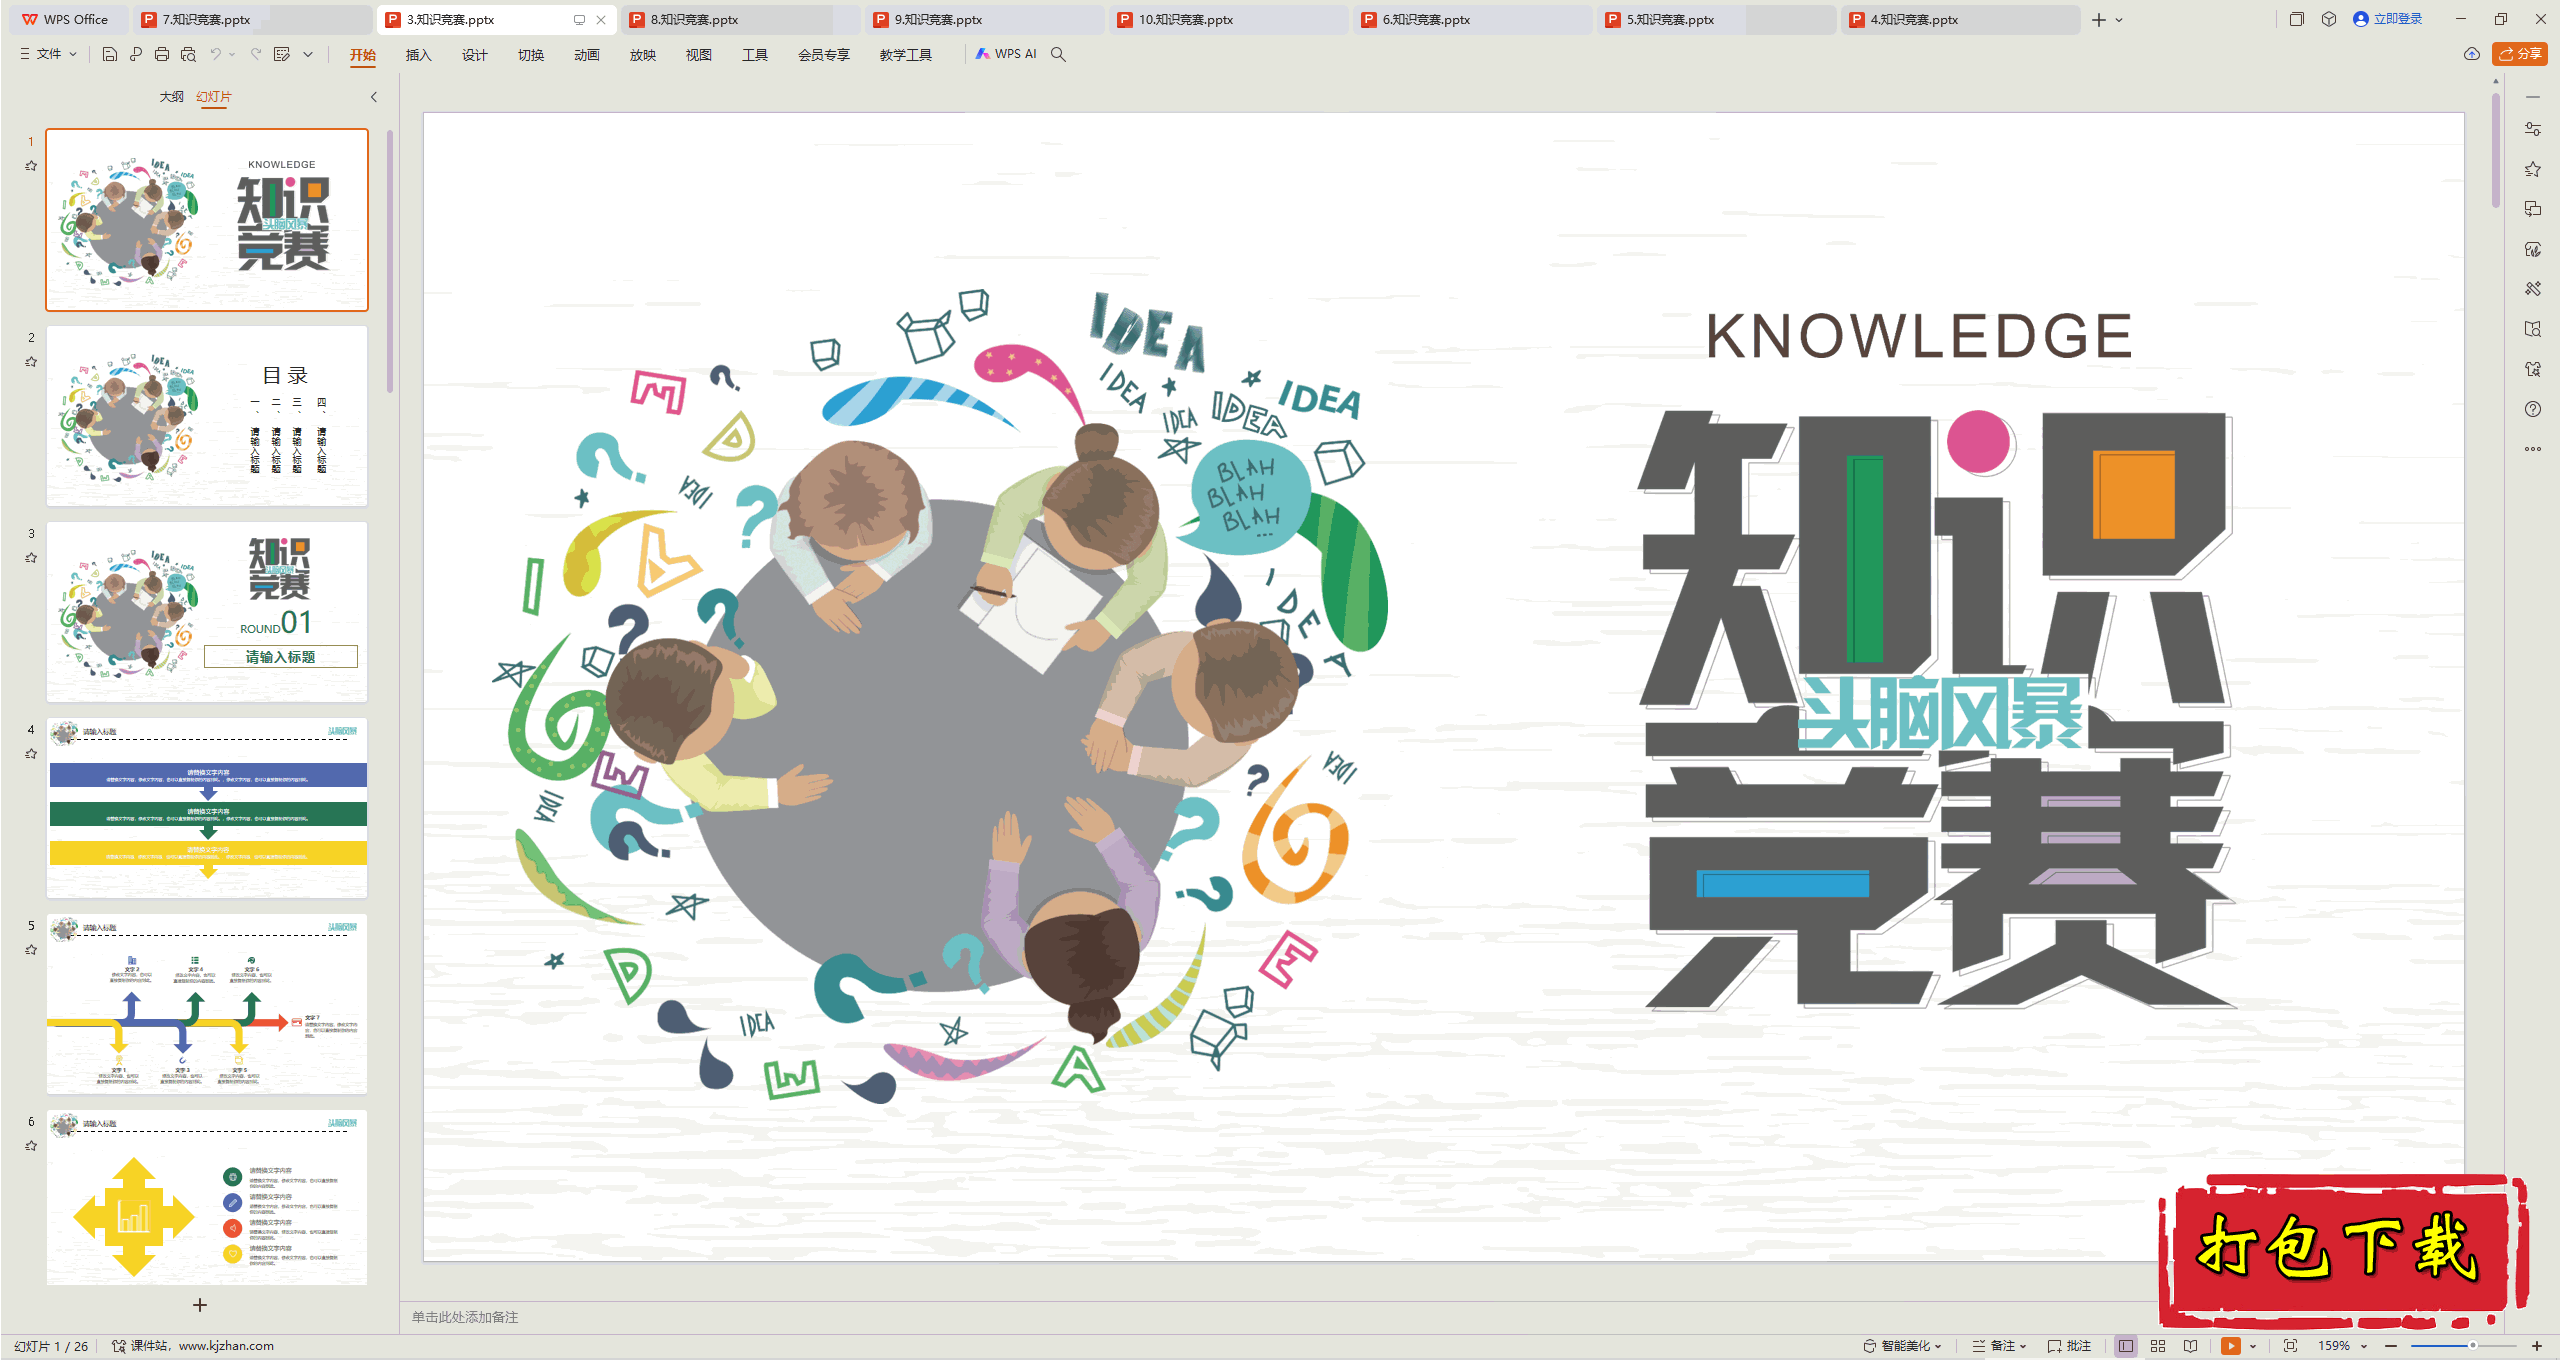
Task: Open the search magnifier beside WPS AI
Action: point(1058,54)
